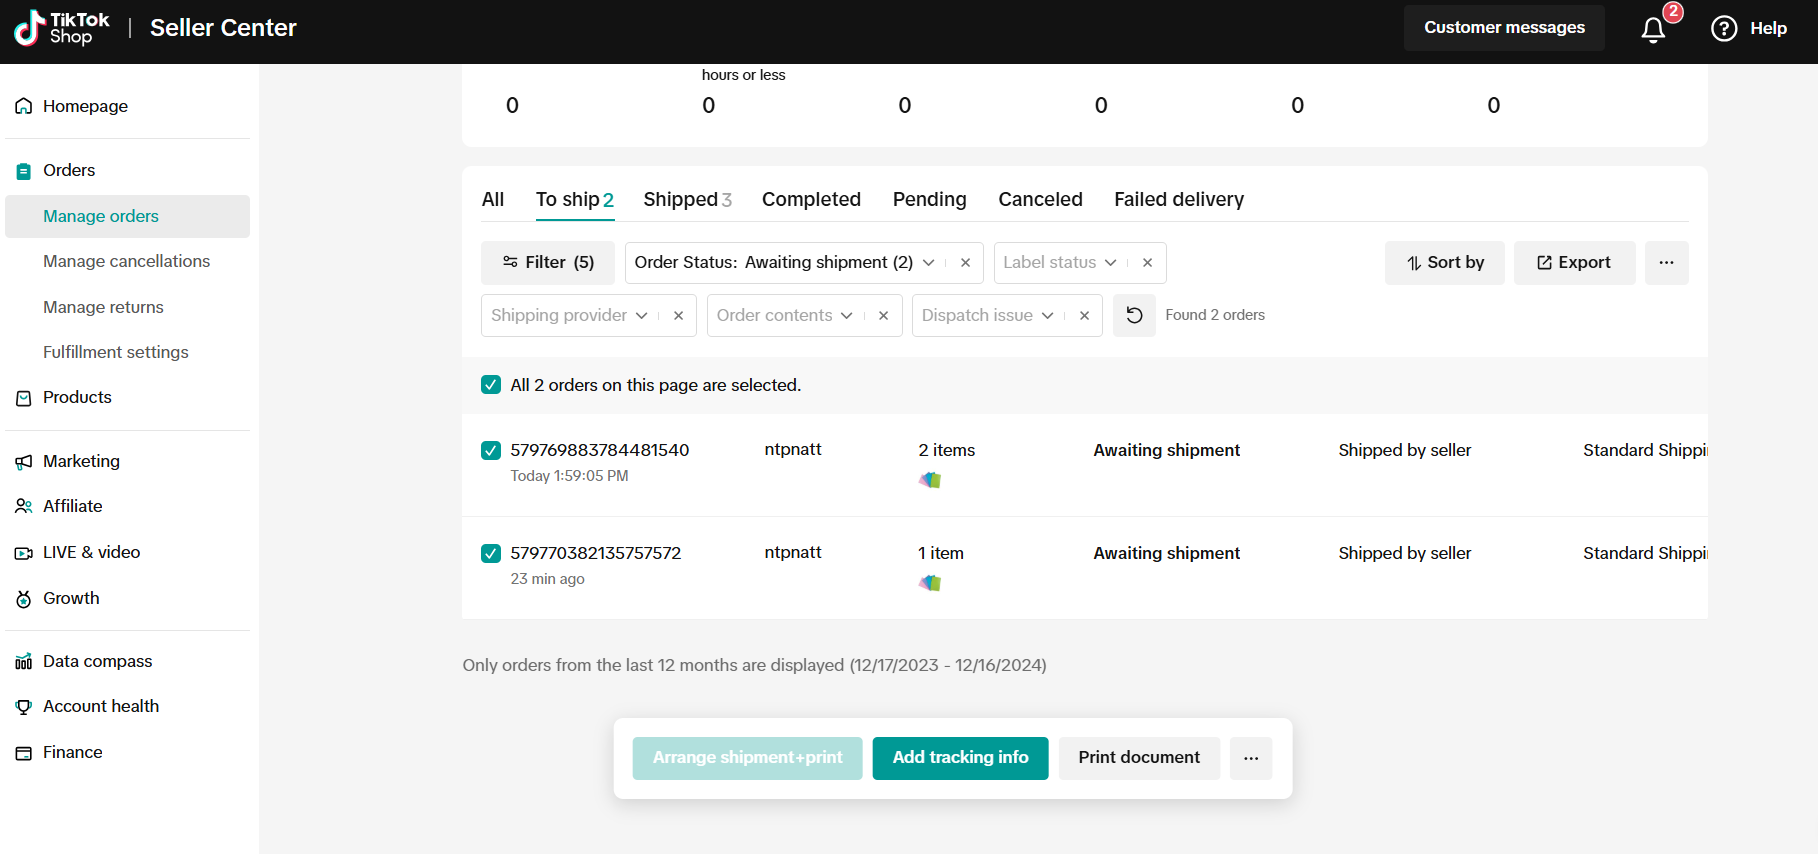Click the notification bell icon
The height and width of the screenshot is (854, 1818).
coord(1653,30)
